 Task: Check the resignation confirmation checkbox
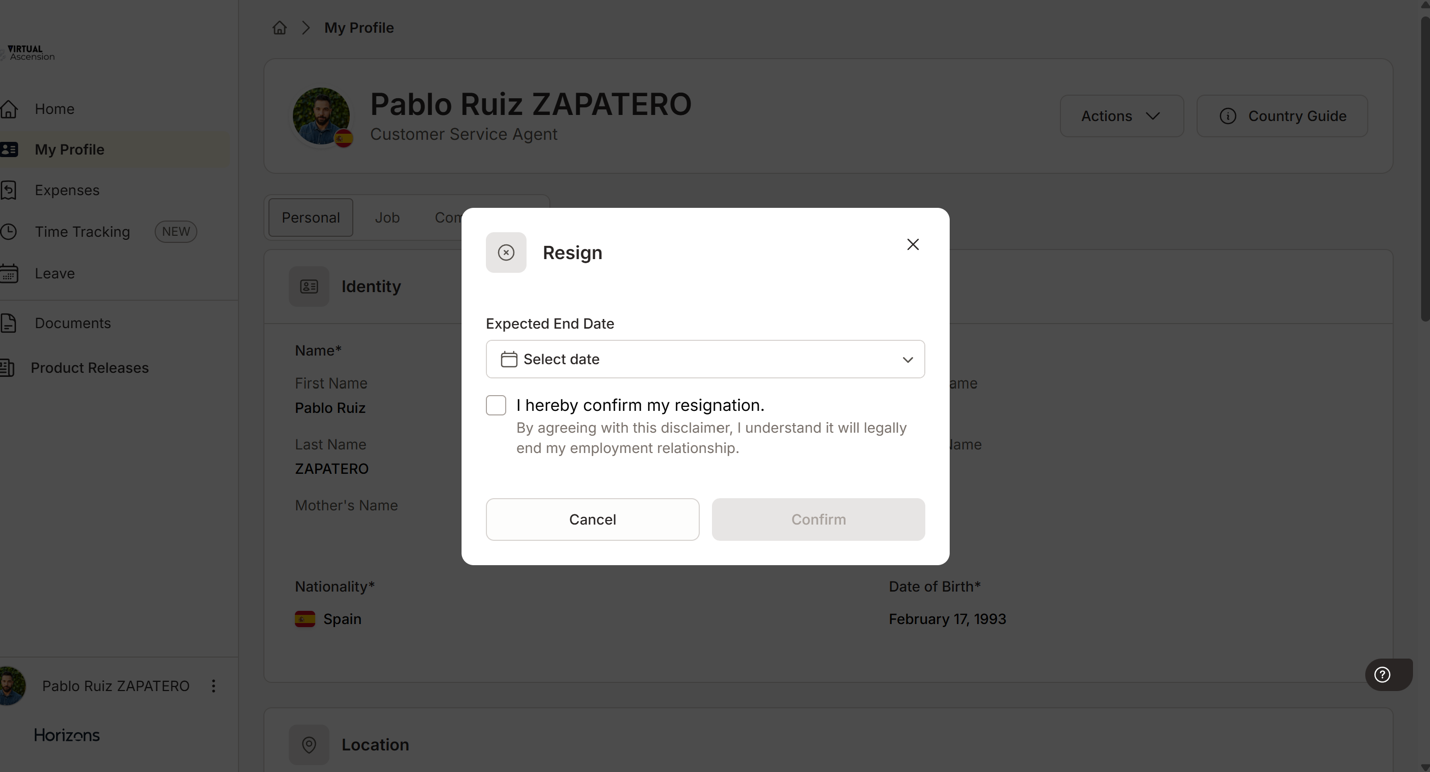pyautogui.click(x=496, y=406)
